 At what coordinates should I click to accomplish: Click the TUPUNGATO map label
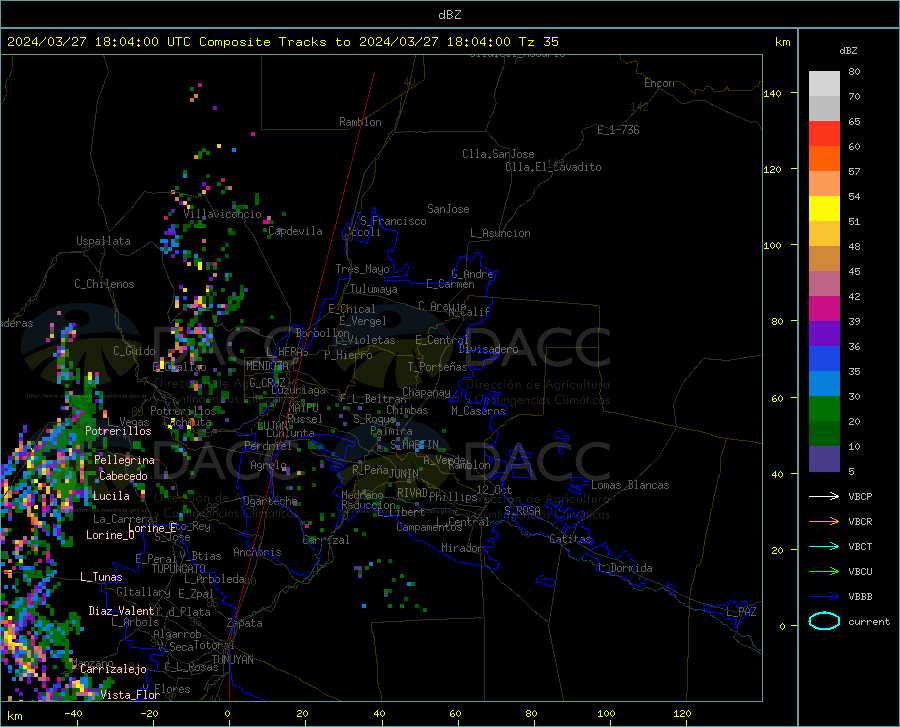[179, 569]
